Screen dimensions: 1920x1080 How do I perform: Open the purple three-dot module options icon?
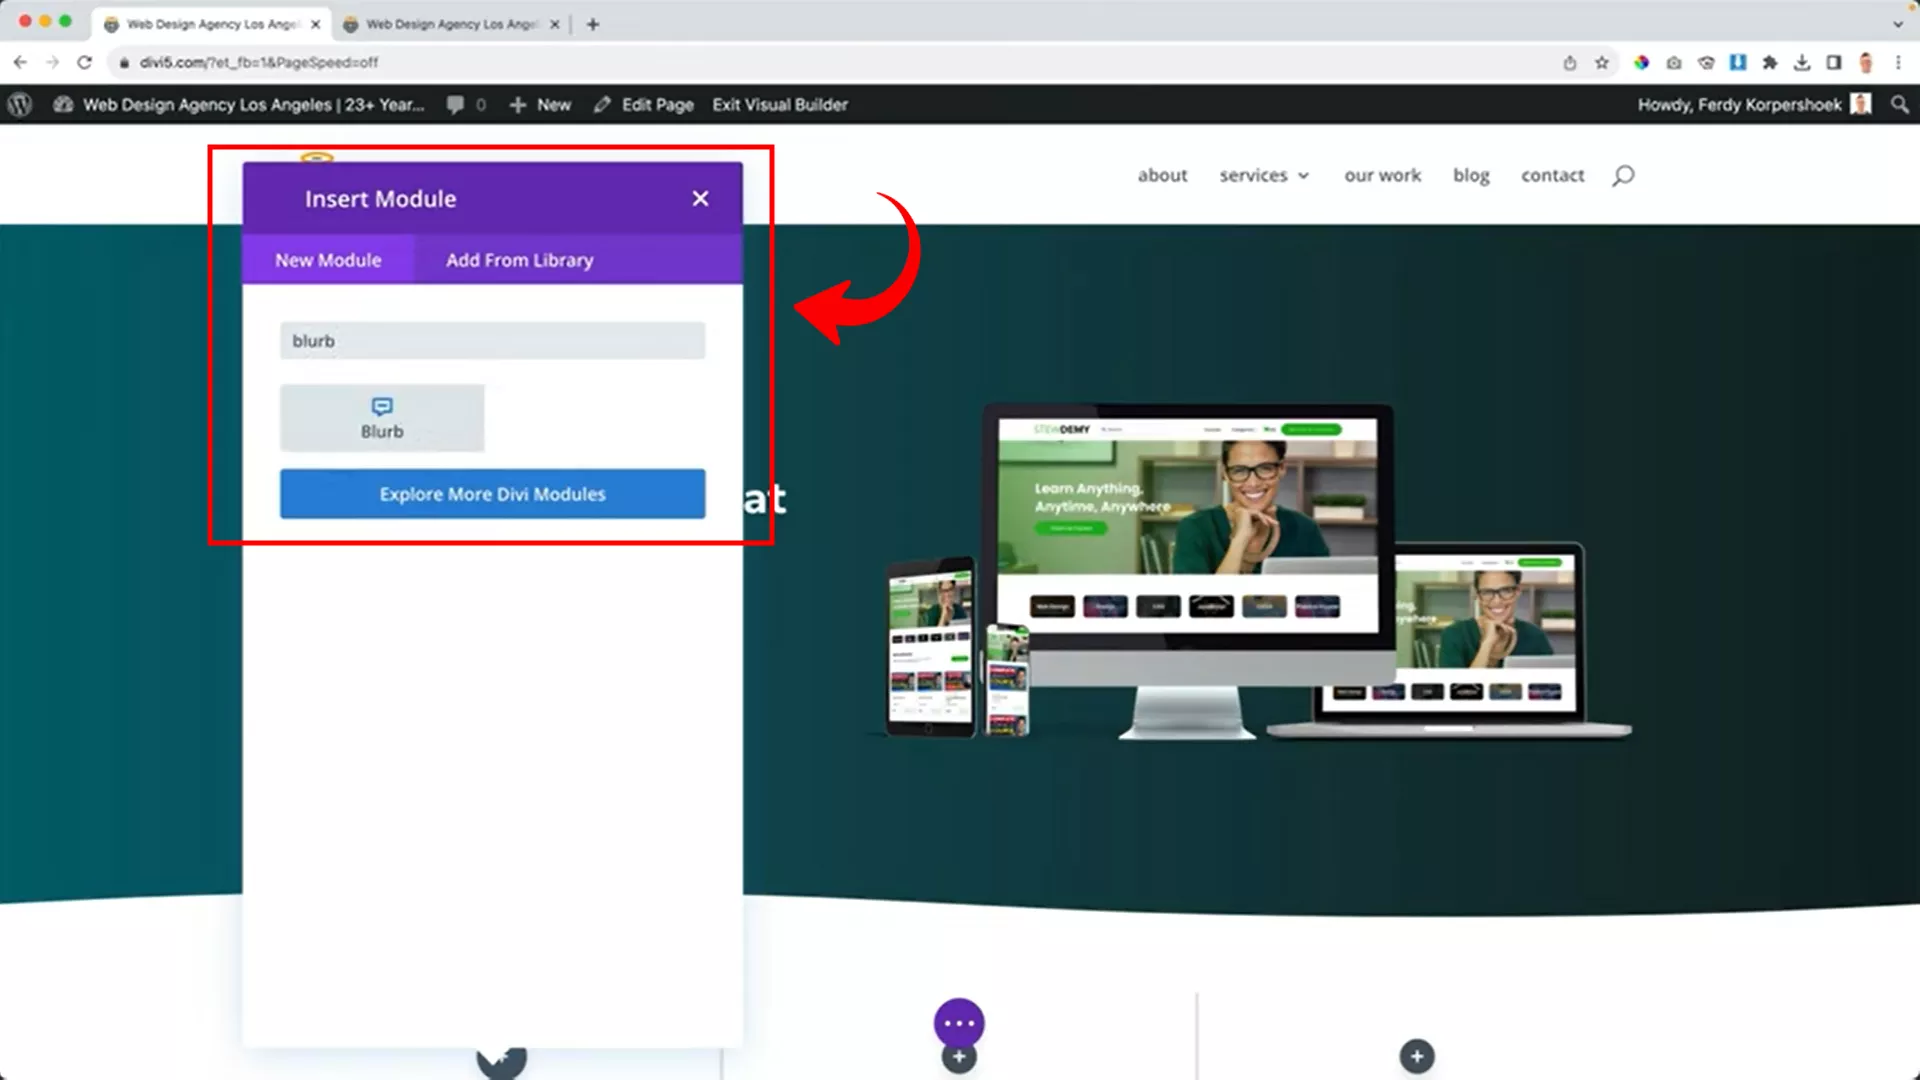[x=959, y=1022]
